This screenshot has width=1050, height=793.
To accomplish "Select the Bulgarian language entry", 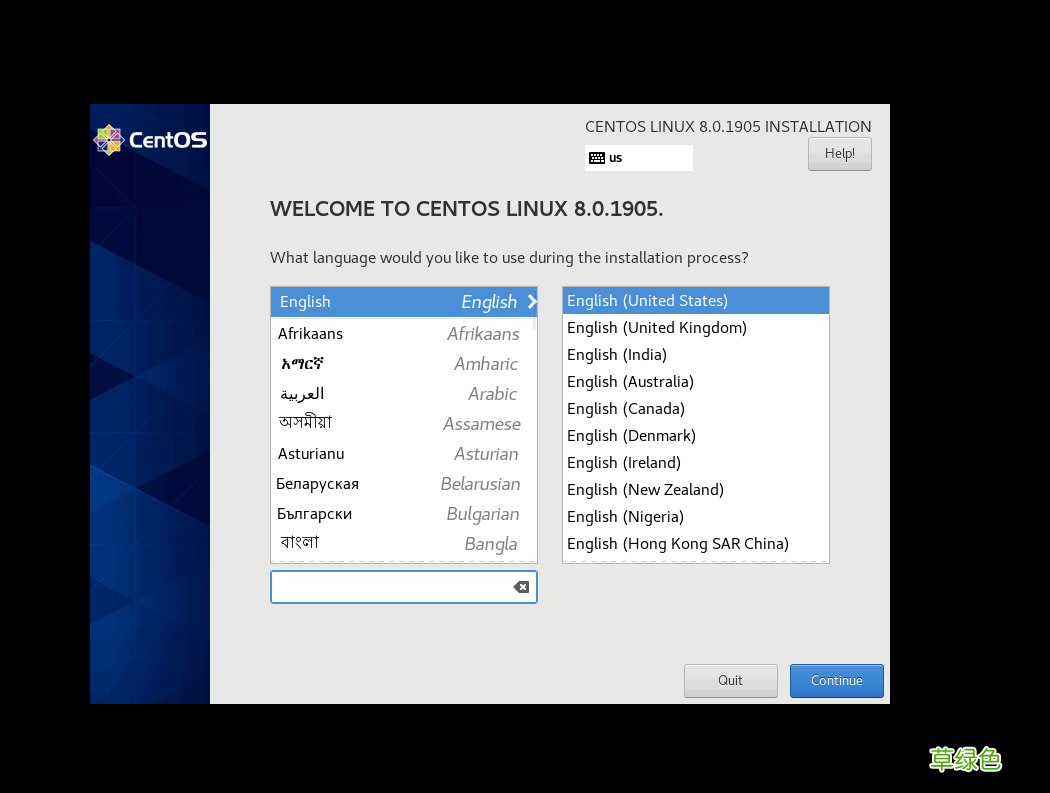I will tap(314, 513).
